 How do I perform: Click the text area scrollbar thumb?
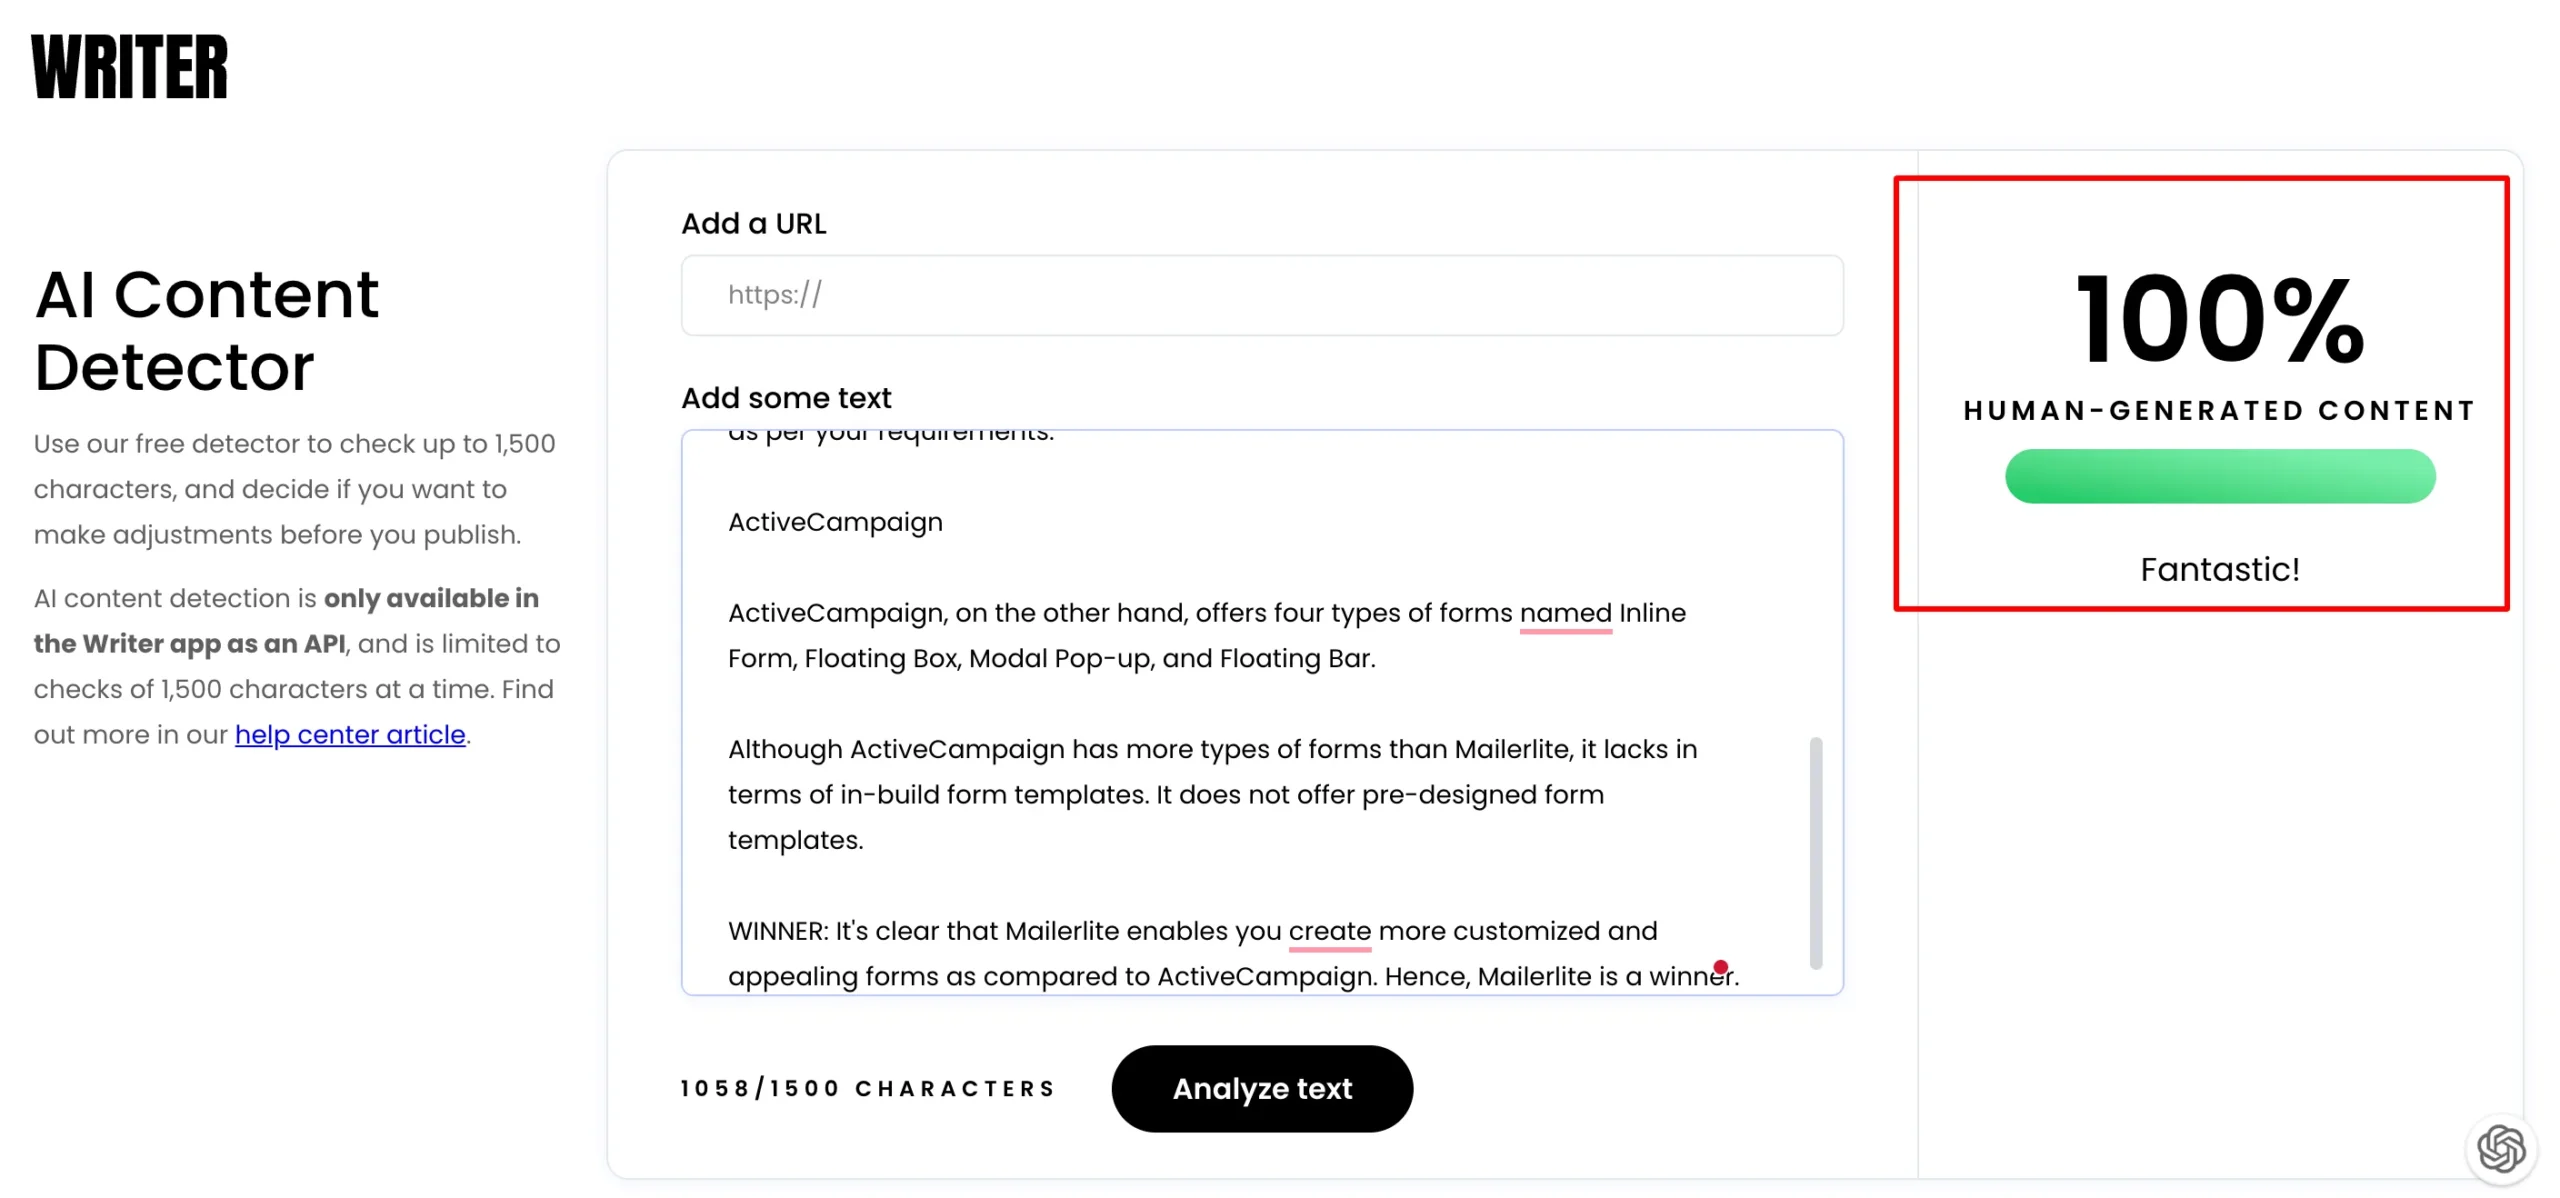click(x=1815, y=852)
